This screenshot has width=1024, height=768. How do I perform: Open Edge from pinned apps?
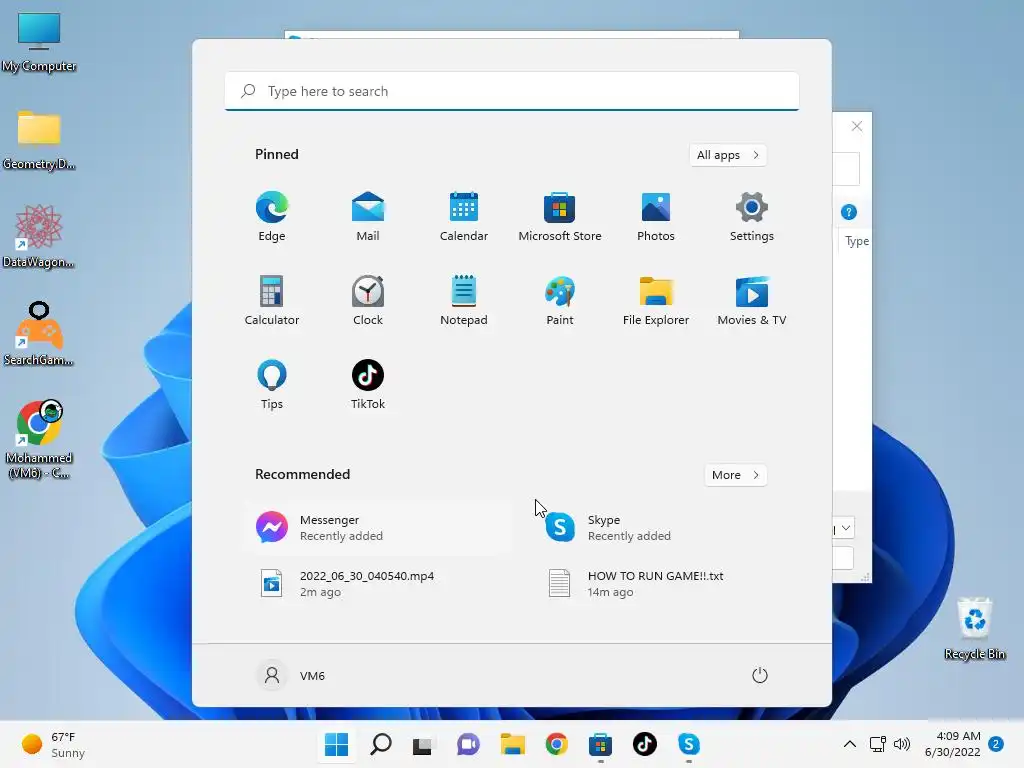272,217
